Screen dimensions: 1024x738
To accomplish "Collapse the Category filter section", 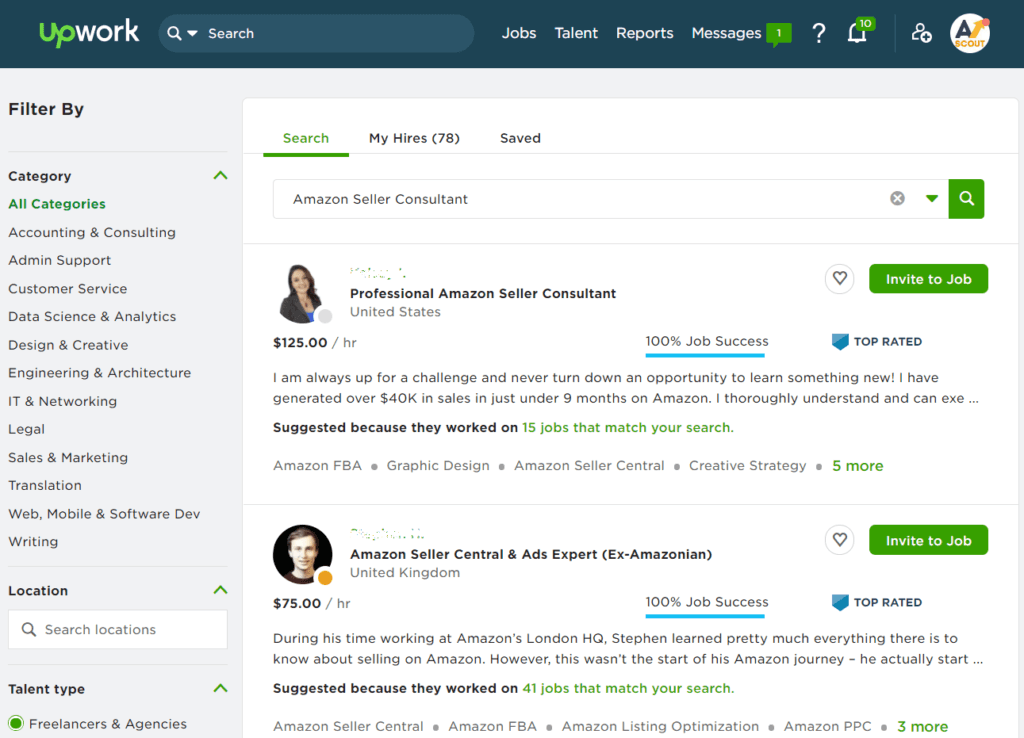I will pos(221,175).
